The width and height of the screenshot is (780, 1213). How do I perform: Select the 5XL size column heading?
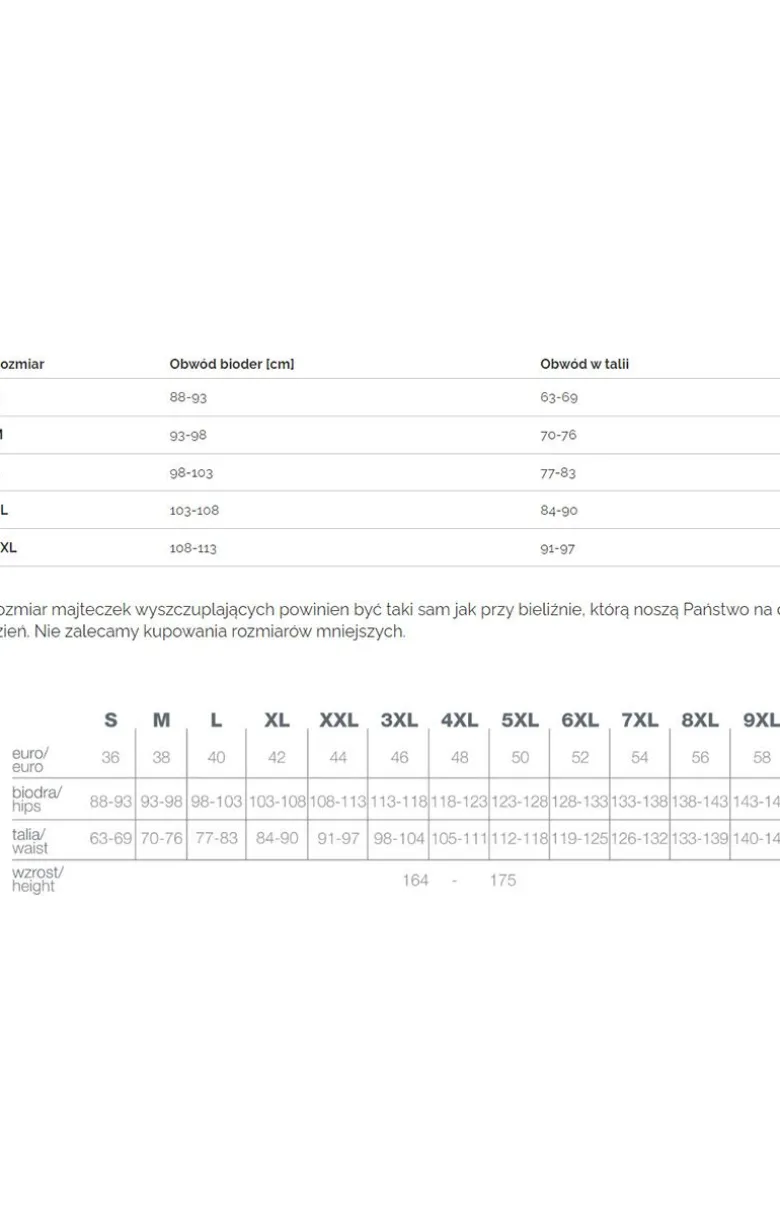pyautogui.click(x=520, y=720)
